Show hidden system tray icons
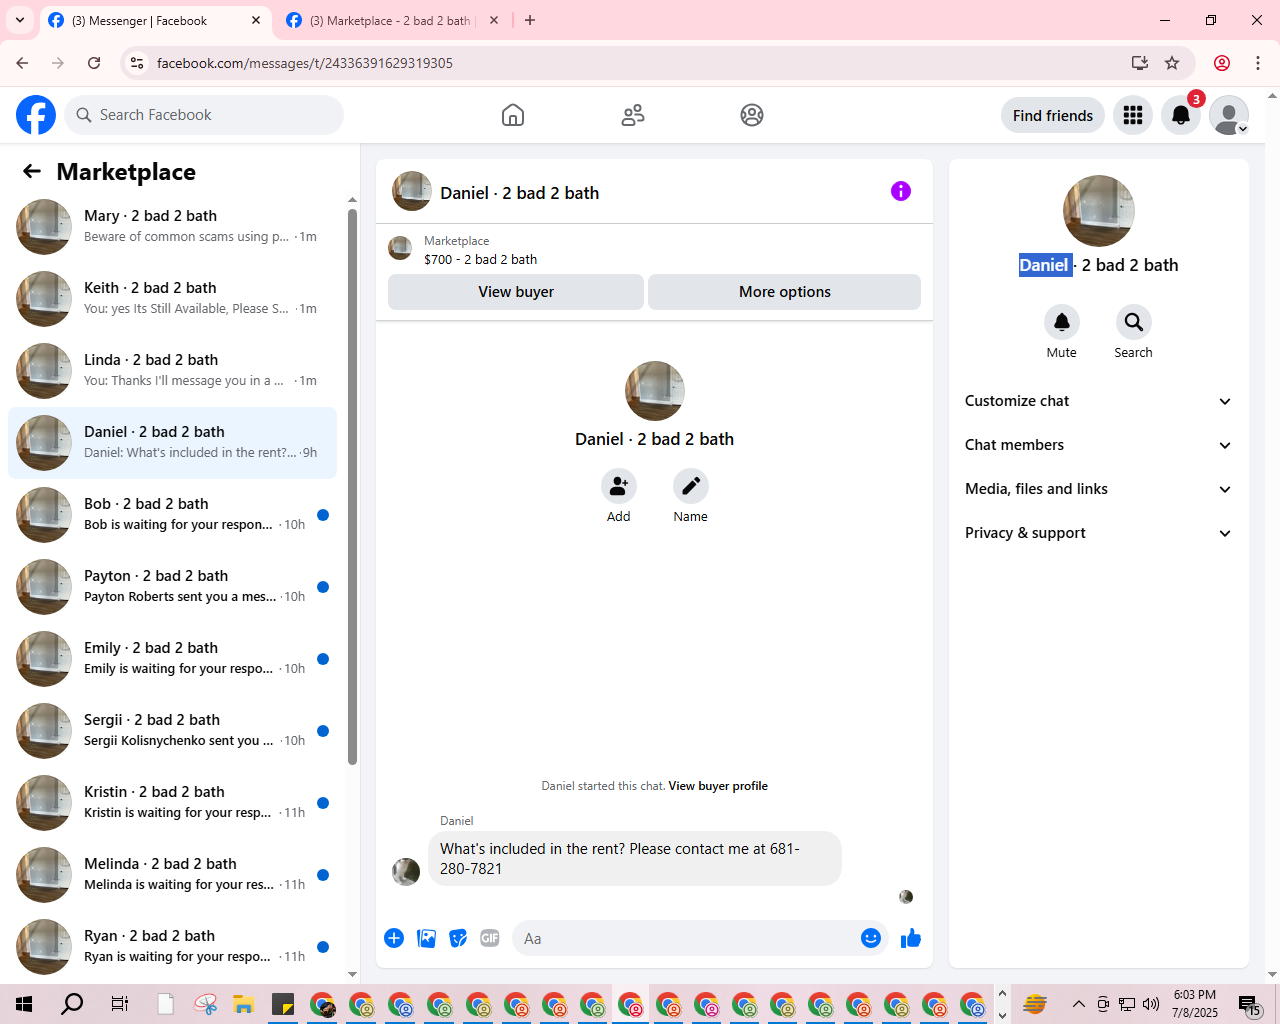 (1078, 1004)
